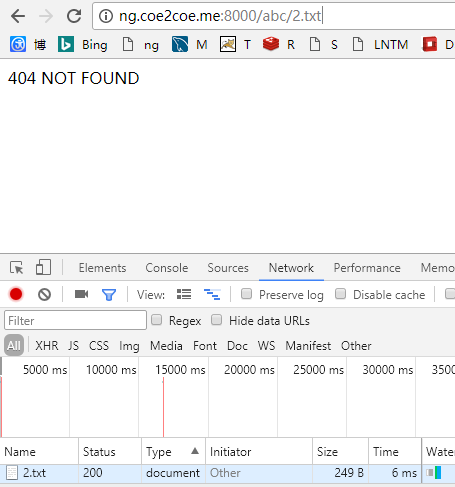Filter requests by Other
Screen dimensions: 455x487
click(356, 346)
